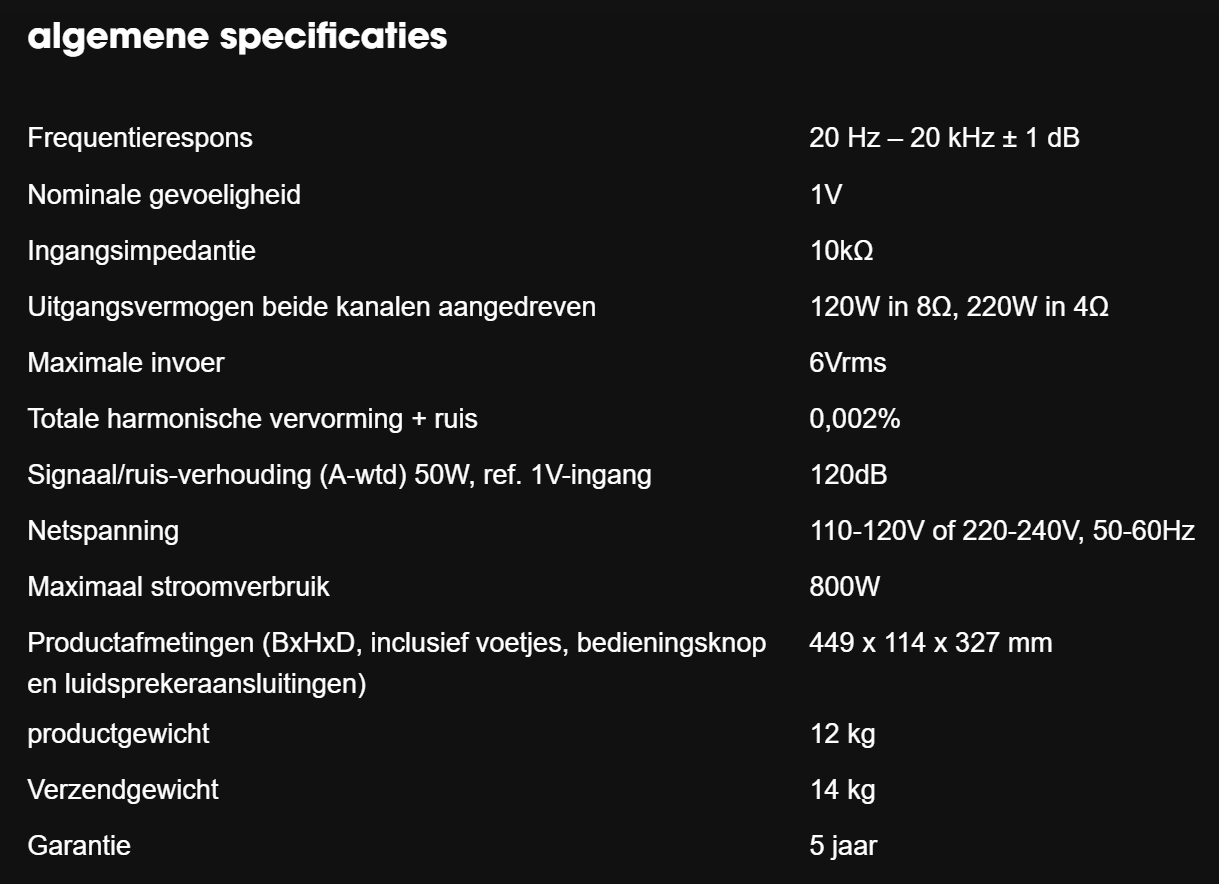This screenshot has width=1219, height=884.
Task: Click the 'algemene specificaties' heading
Action: pyautogui.click(x=237, y=36)
